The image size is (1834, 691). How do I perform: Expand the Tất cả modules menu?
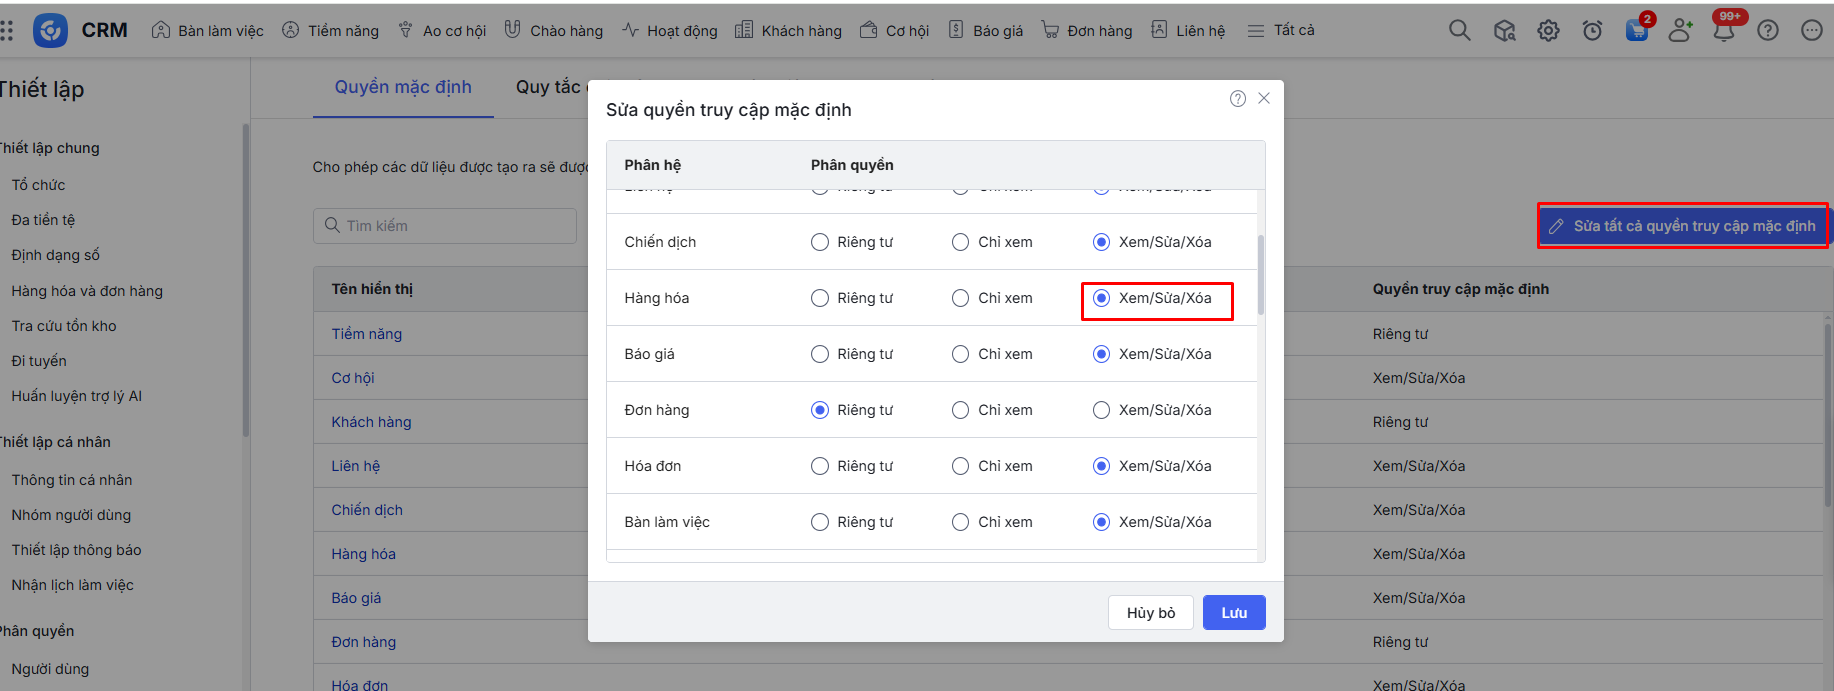click(1281, 31)
